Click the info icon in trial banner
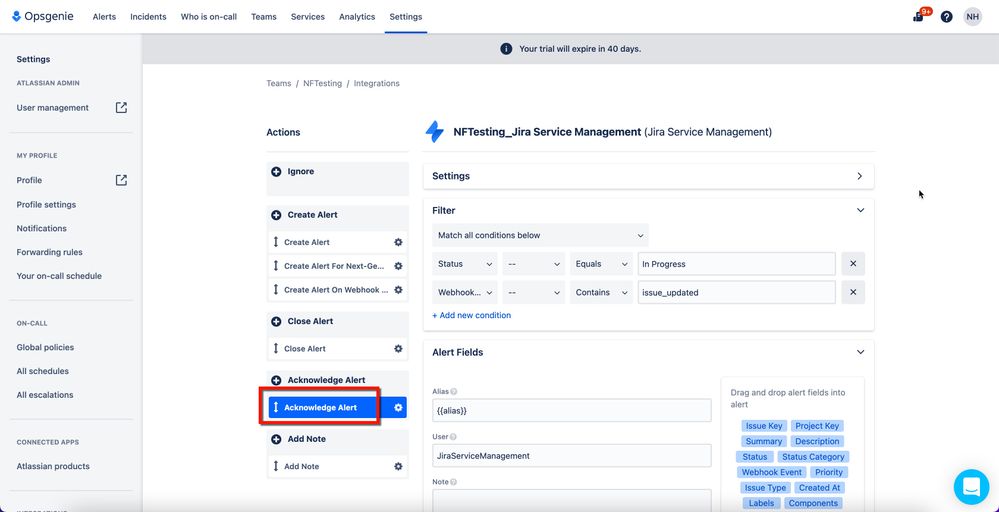The width and height of the screenshot is (999, 512). tap(506, 49)
